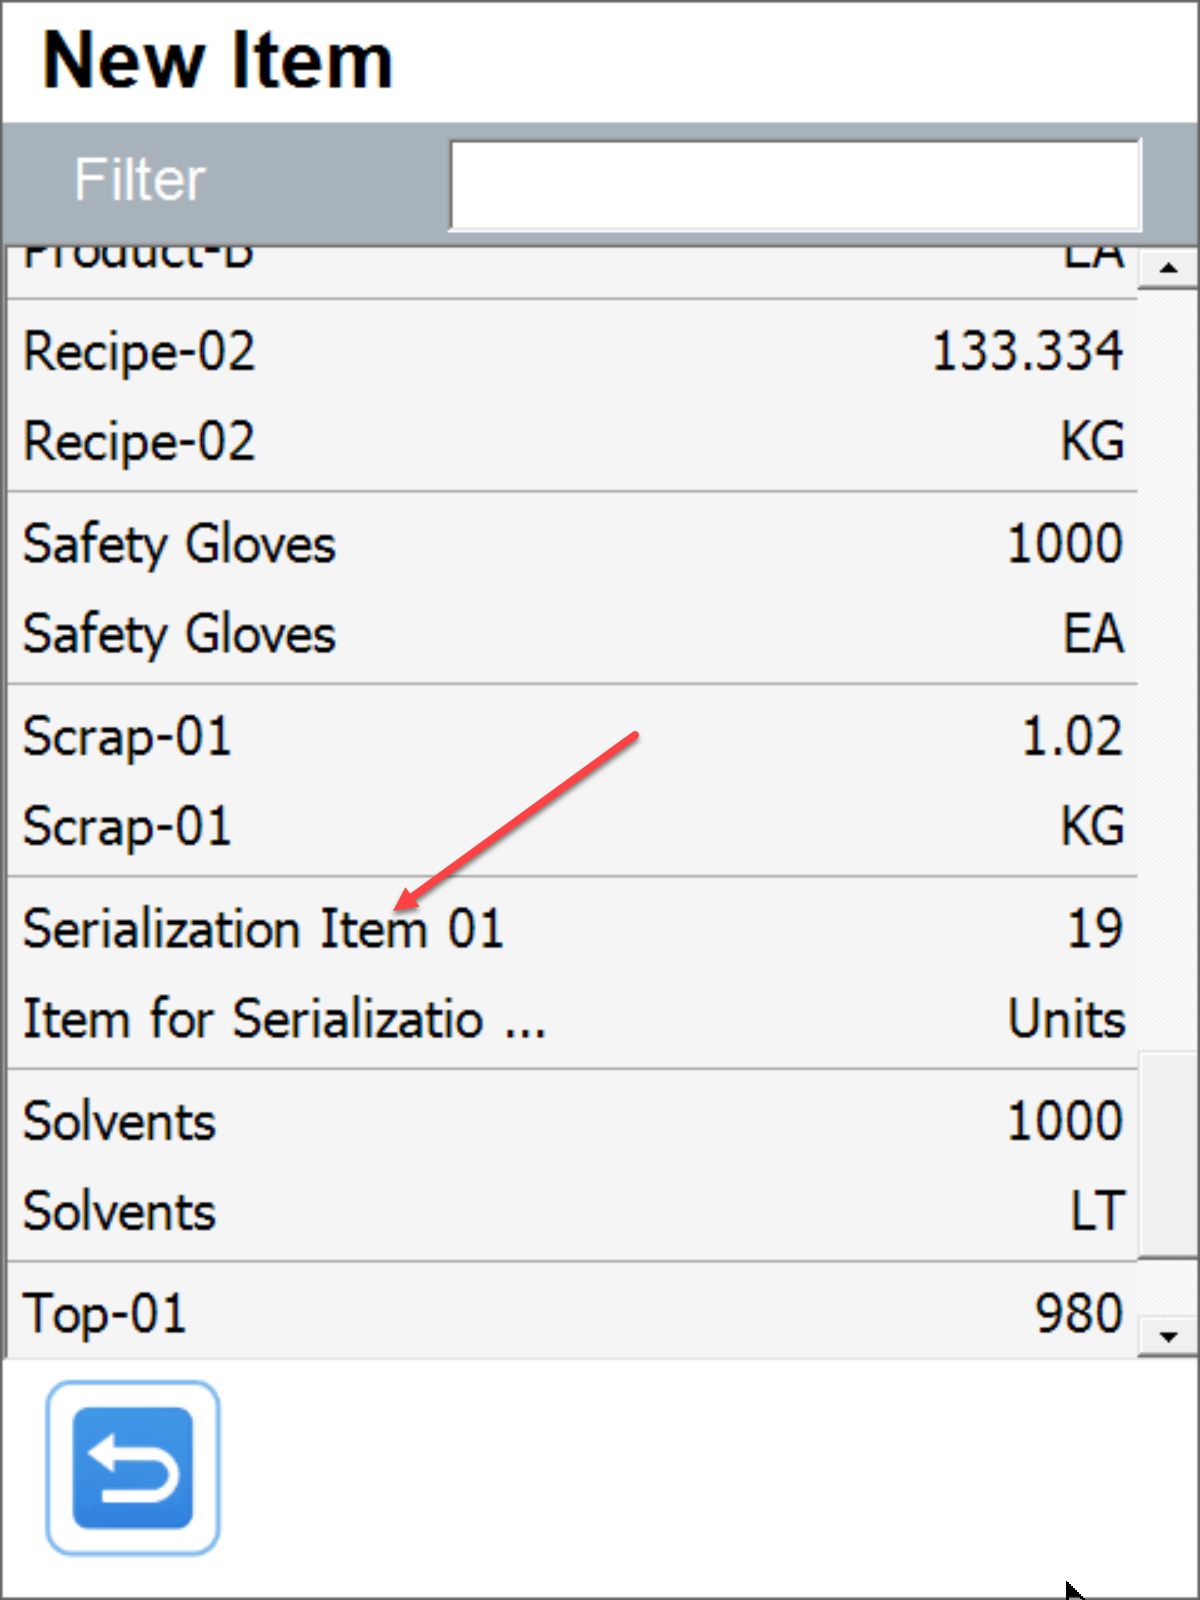The image size is (1200, 1600).
Task: Select the Recipe-02 item name
Action: coord(139,352)
